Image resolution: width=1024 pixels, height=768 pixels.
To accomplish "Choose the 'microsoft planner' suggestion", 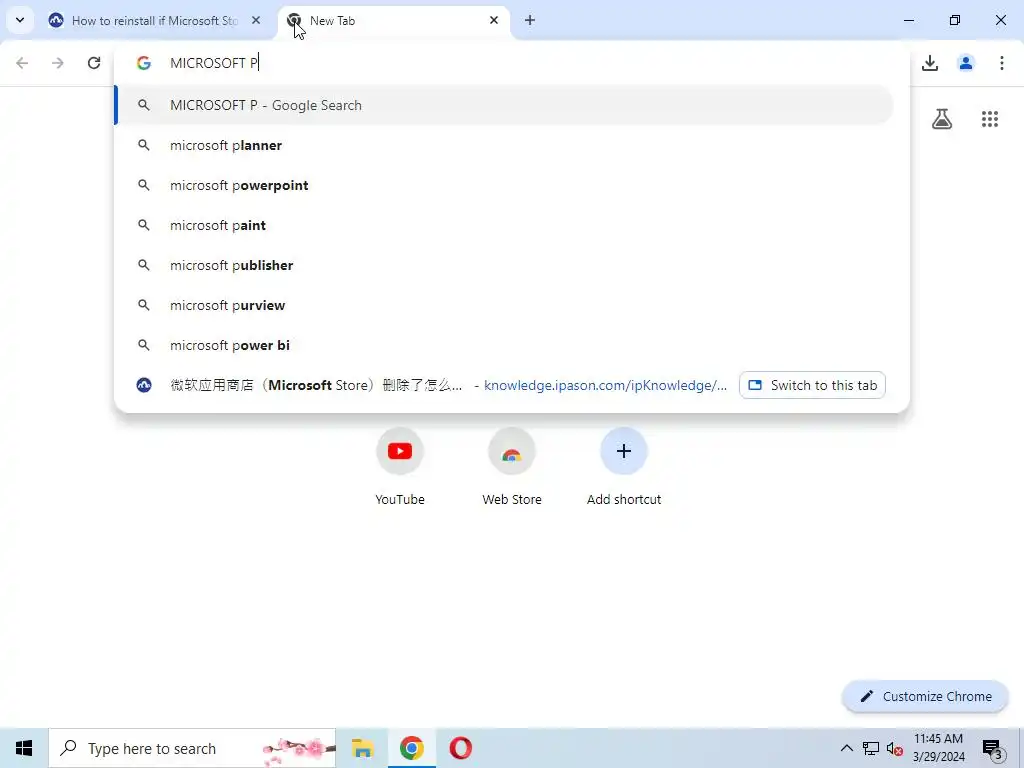I will (504, 145).
